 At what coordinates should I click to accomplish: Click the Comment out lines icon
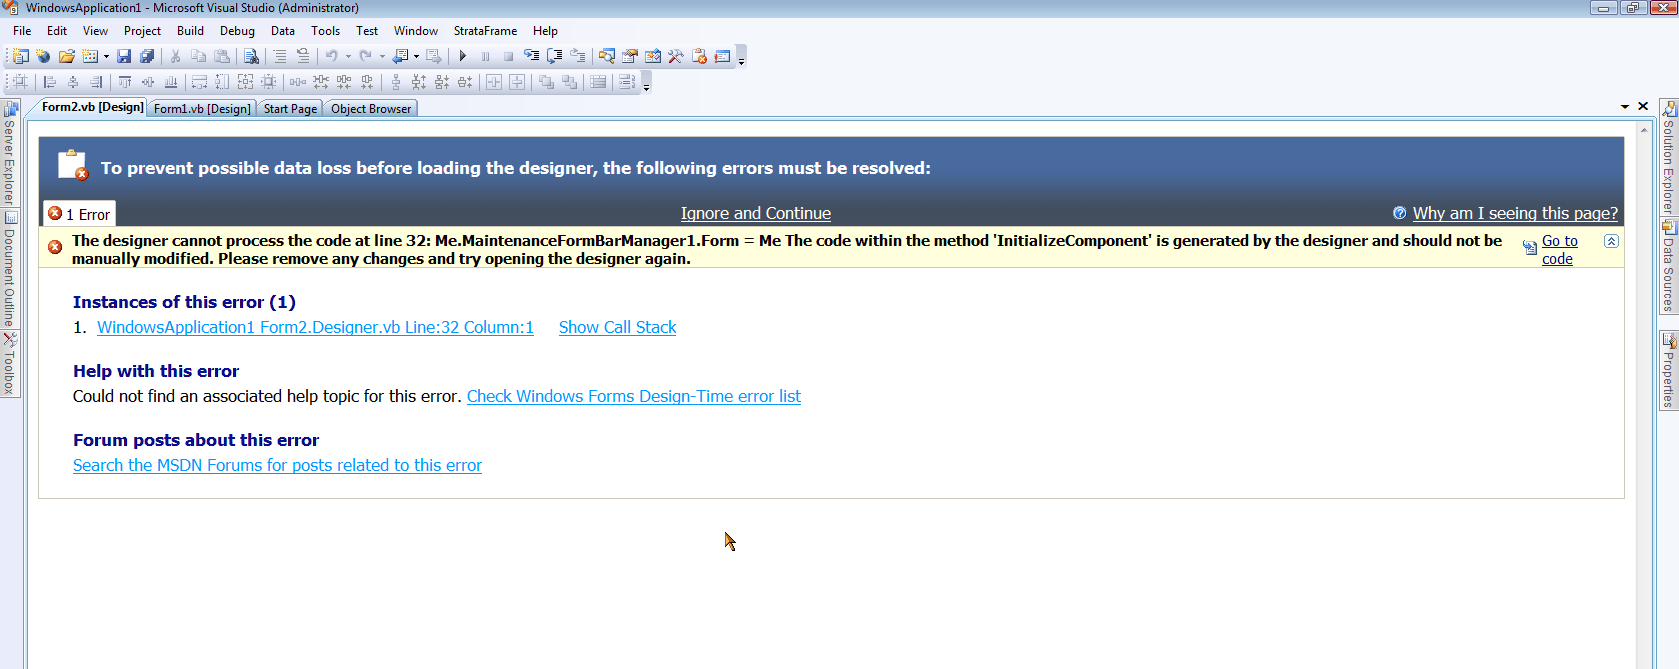click(x=280, y=56)
